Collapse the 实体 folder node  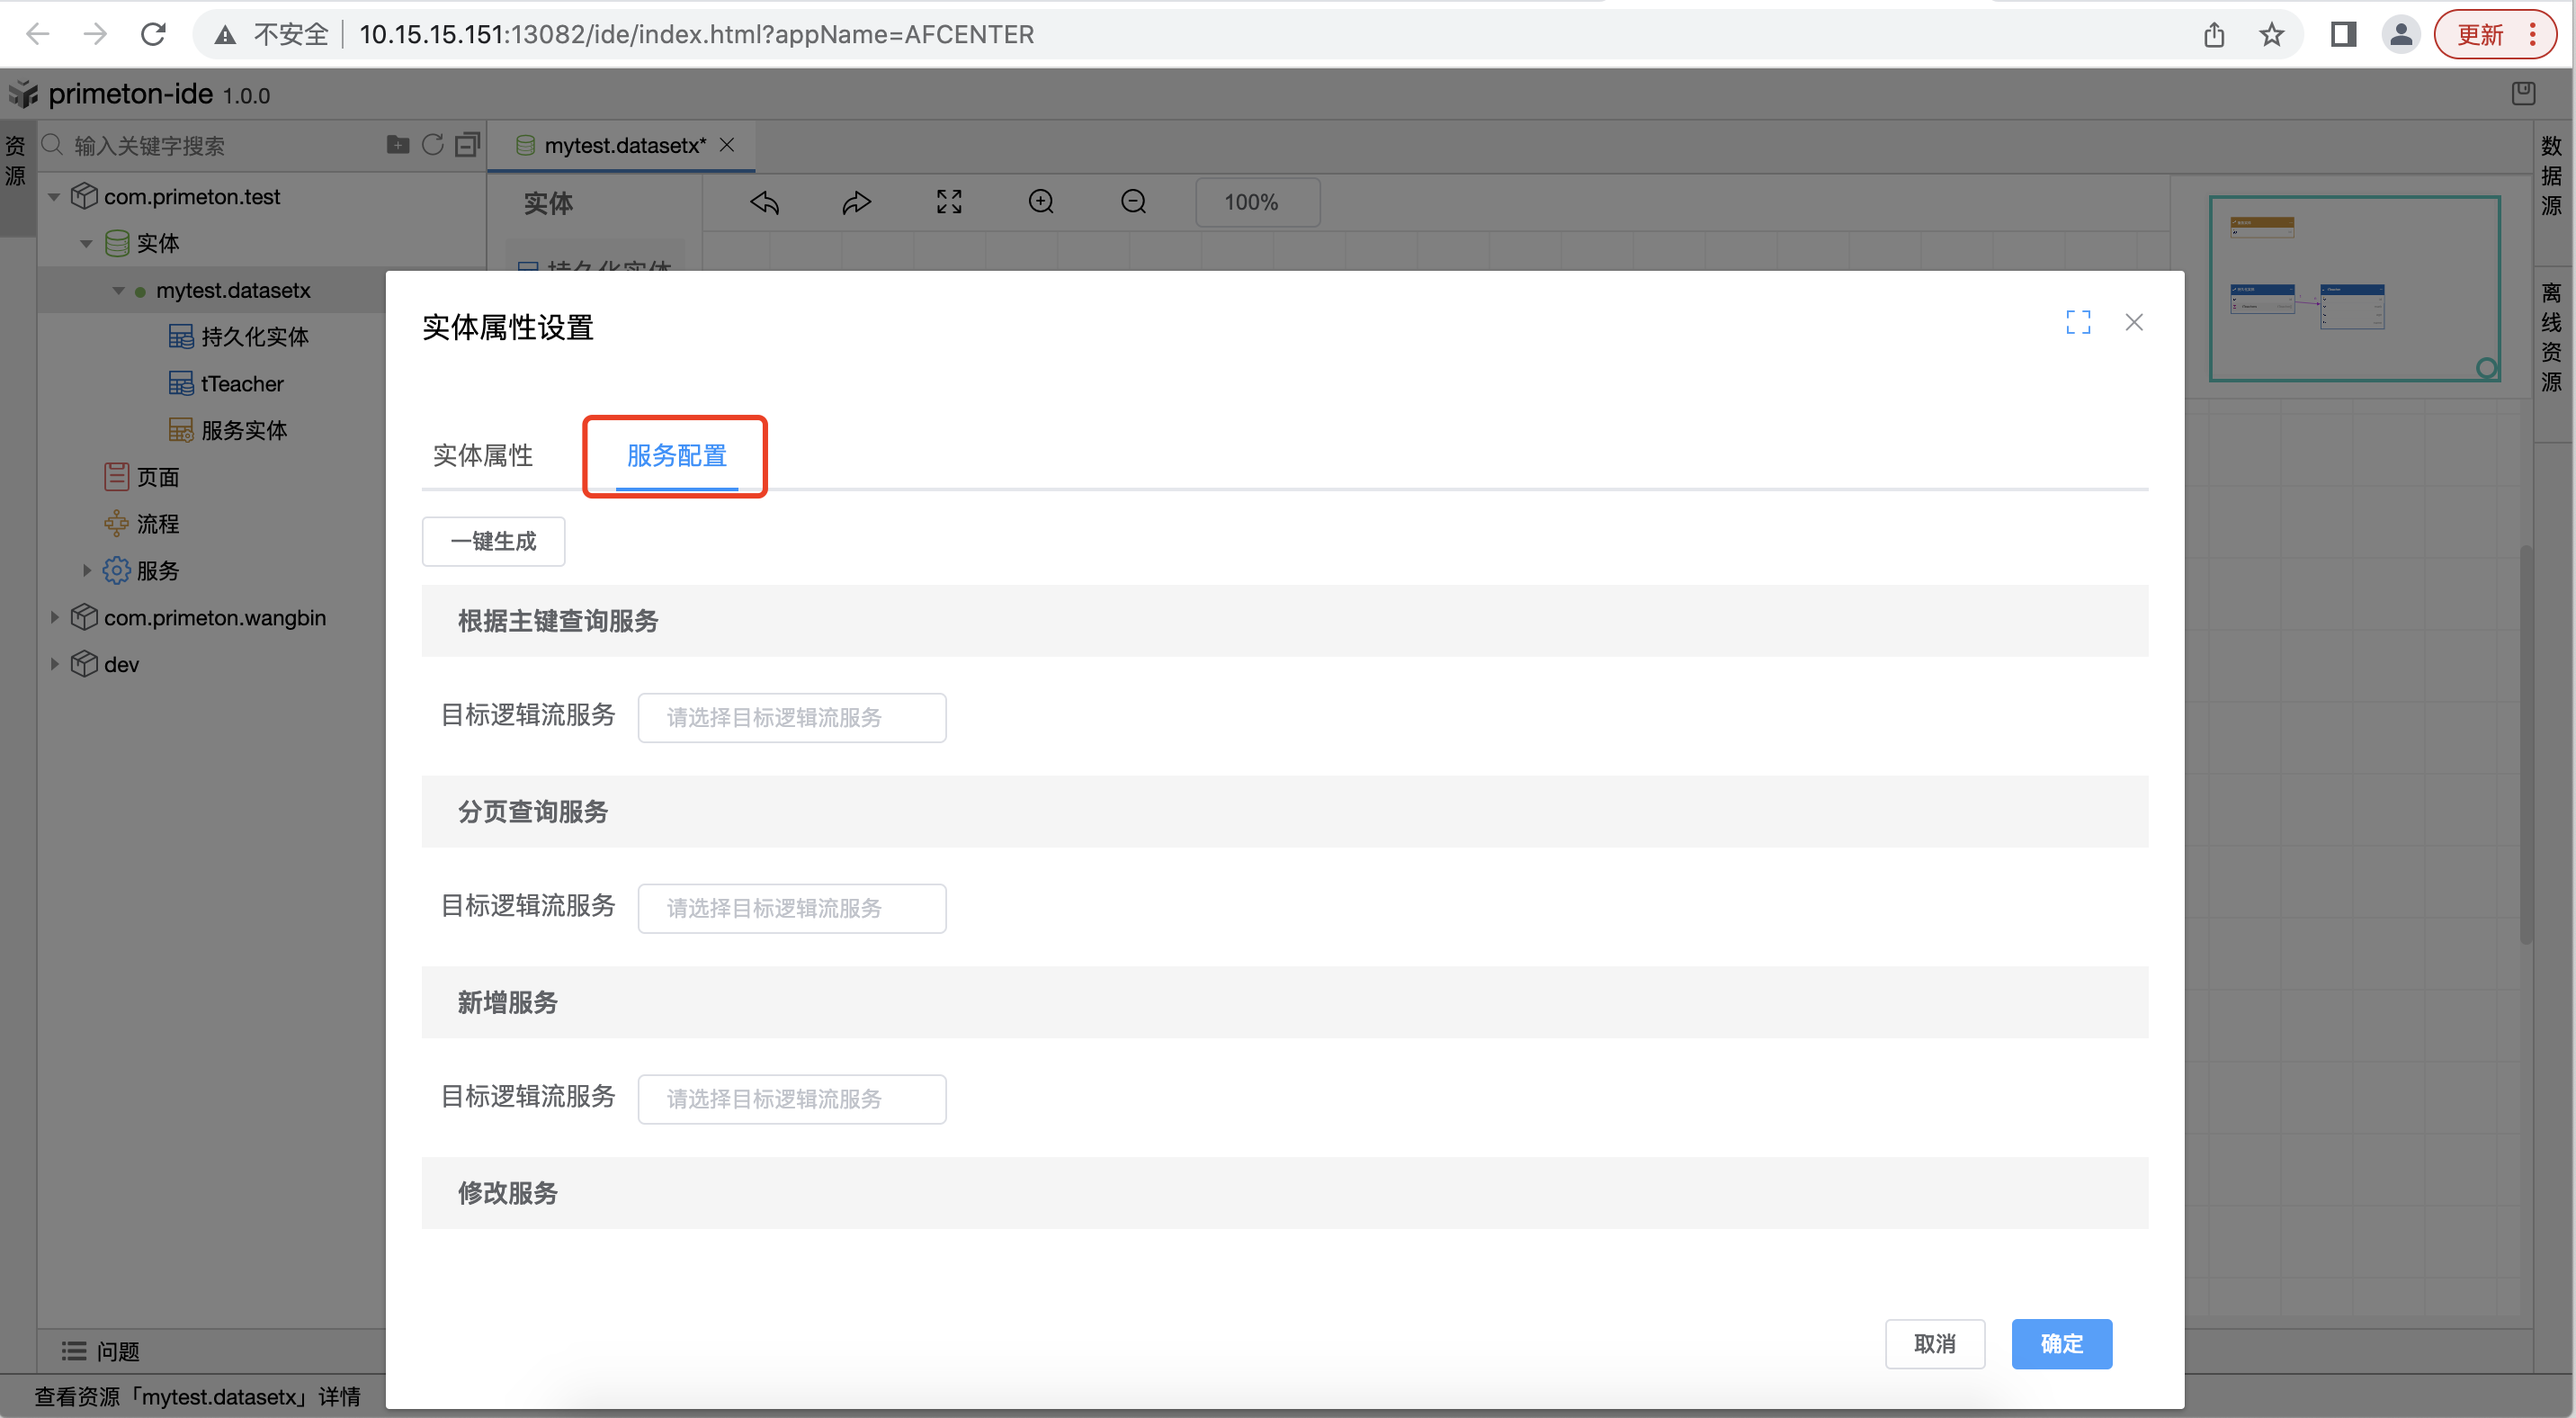coord(86,243)
